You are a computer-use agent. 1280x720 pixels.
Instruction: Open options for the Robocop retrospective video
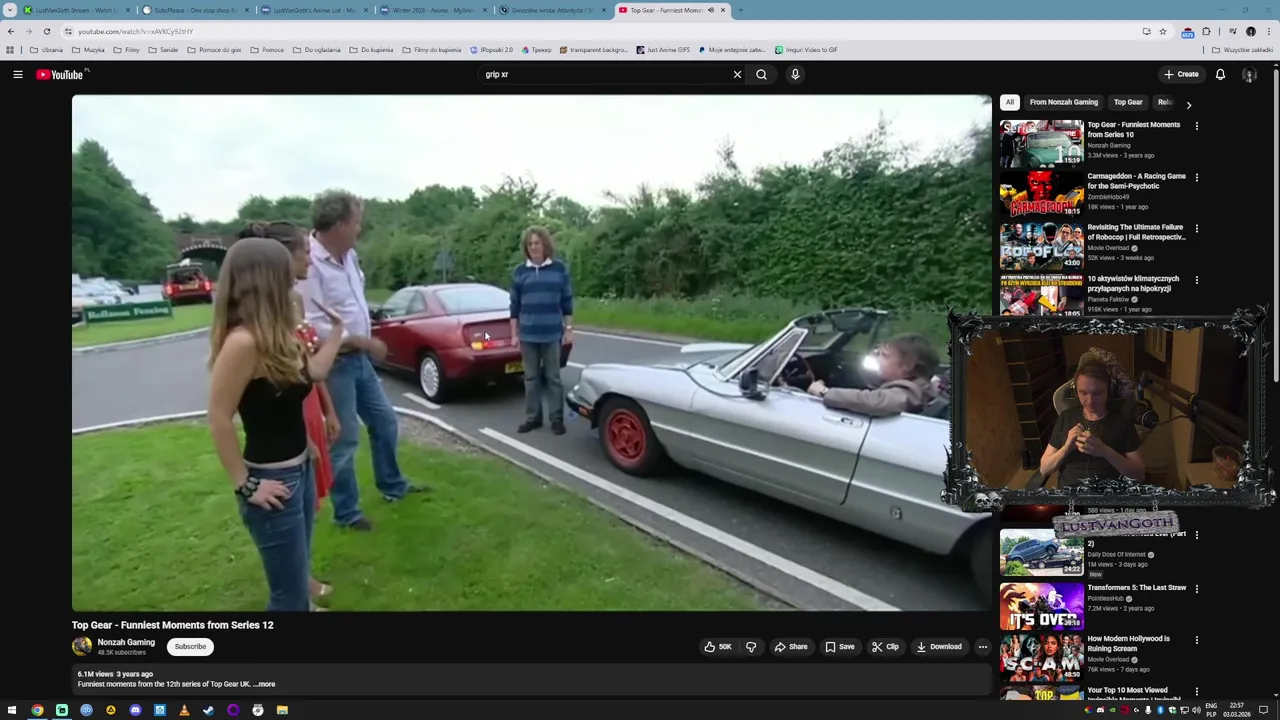[1196, 229]
